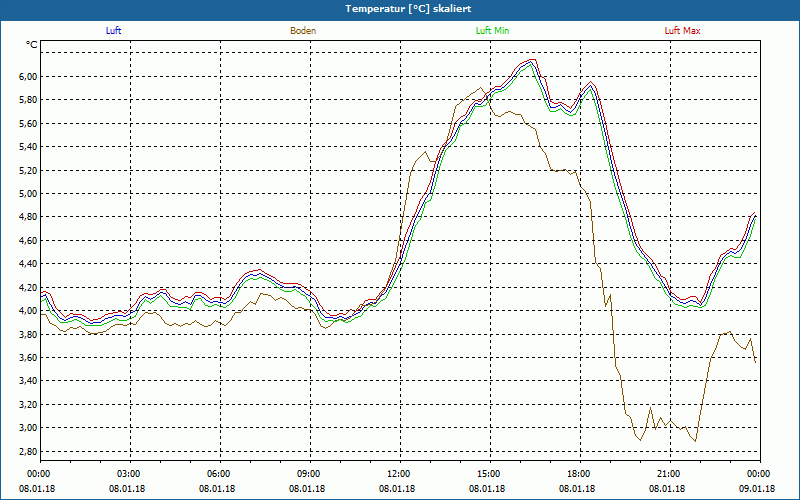The width and height of the screenshot is (800, 500).
Task: Click the 18:00 time axis label
Action: [580, 474]
